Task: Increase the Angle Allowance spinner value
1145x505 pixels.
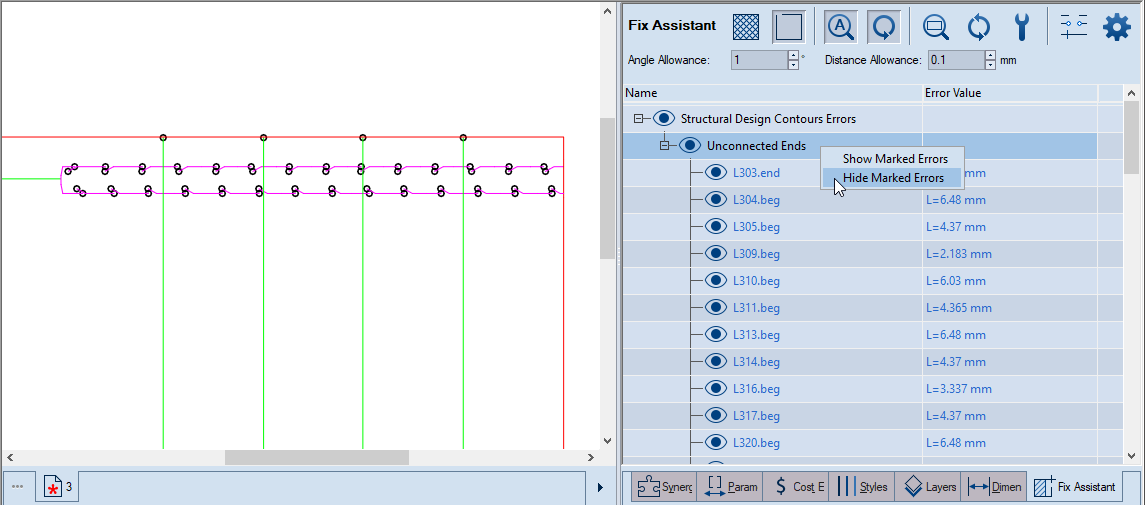Action: tap(793, 55)
